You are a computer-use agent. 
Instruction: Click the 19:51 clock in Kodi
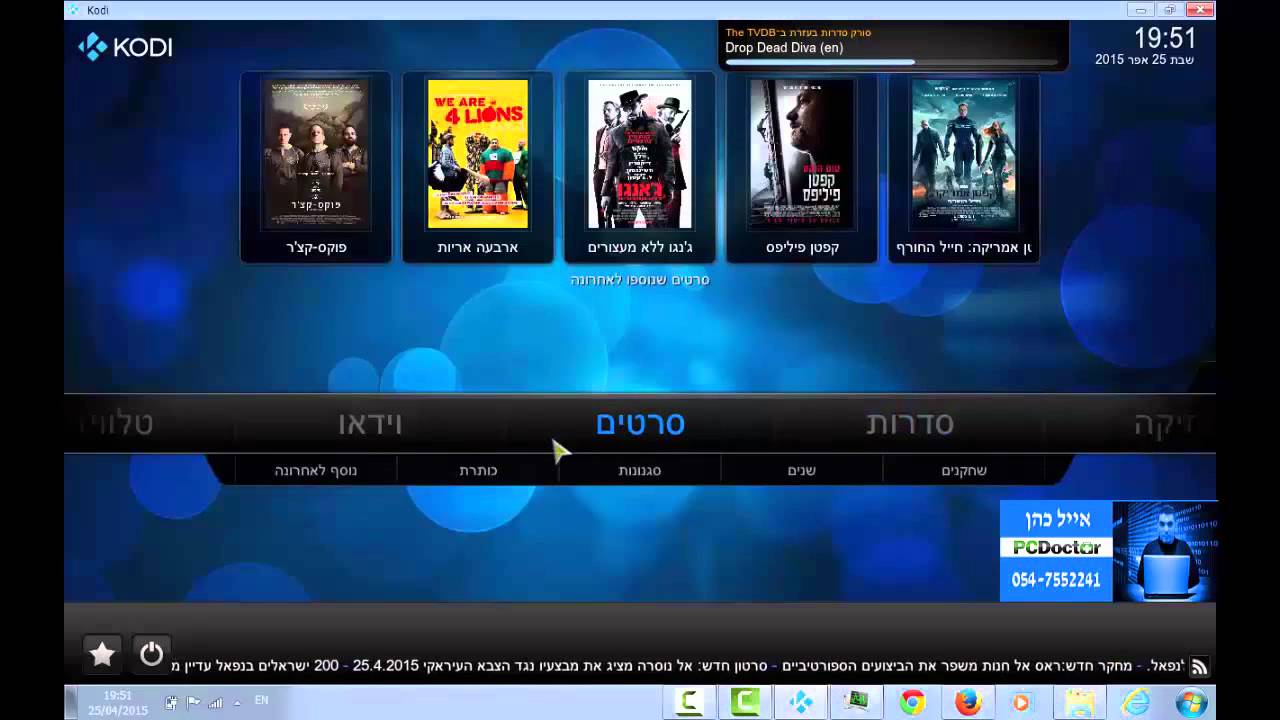[x=1164, y=38]
